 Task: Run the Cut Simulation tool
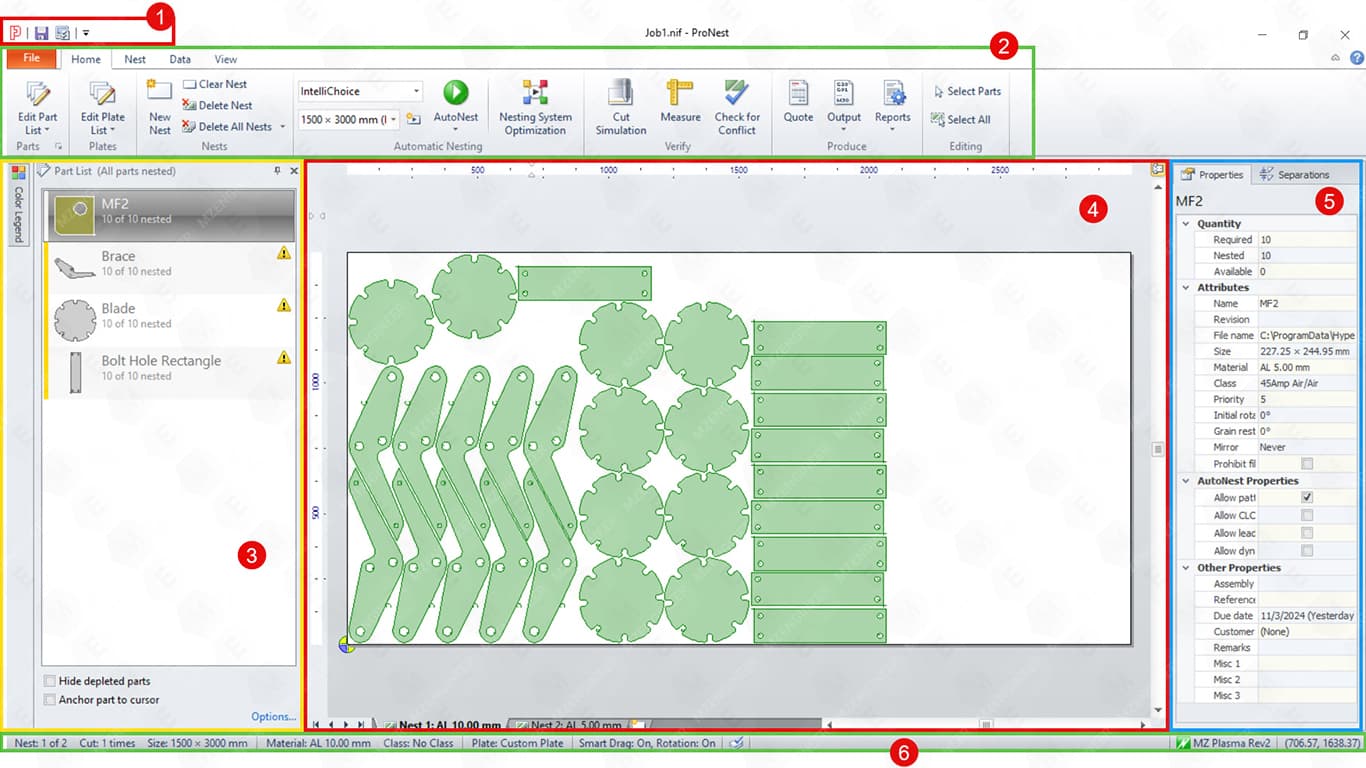tap(621, 108)
